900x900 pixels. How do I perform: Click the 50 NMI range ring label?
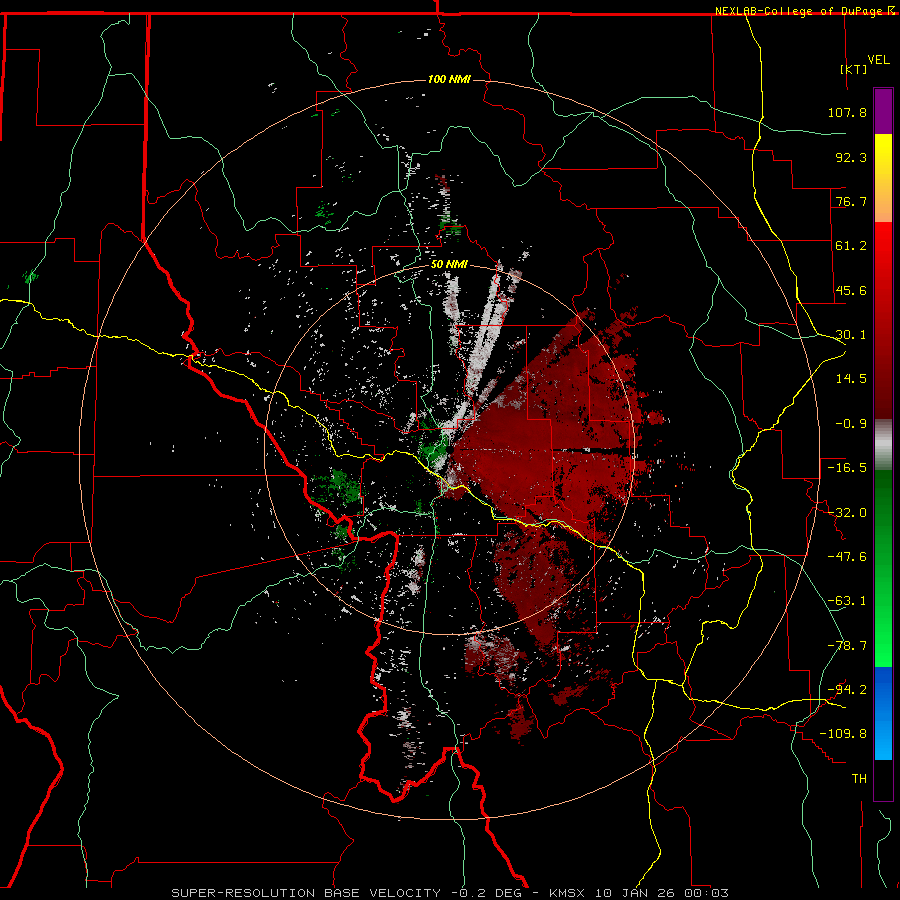coord(449,265)
